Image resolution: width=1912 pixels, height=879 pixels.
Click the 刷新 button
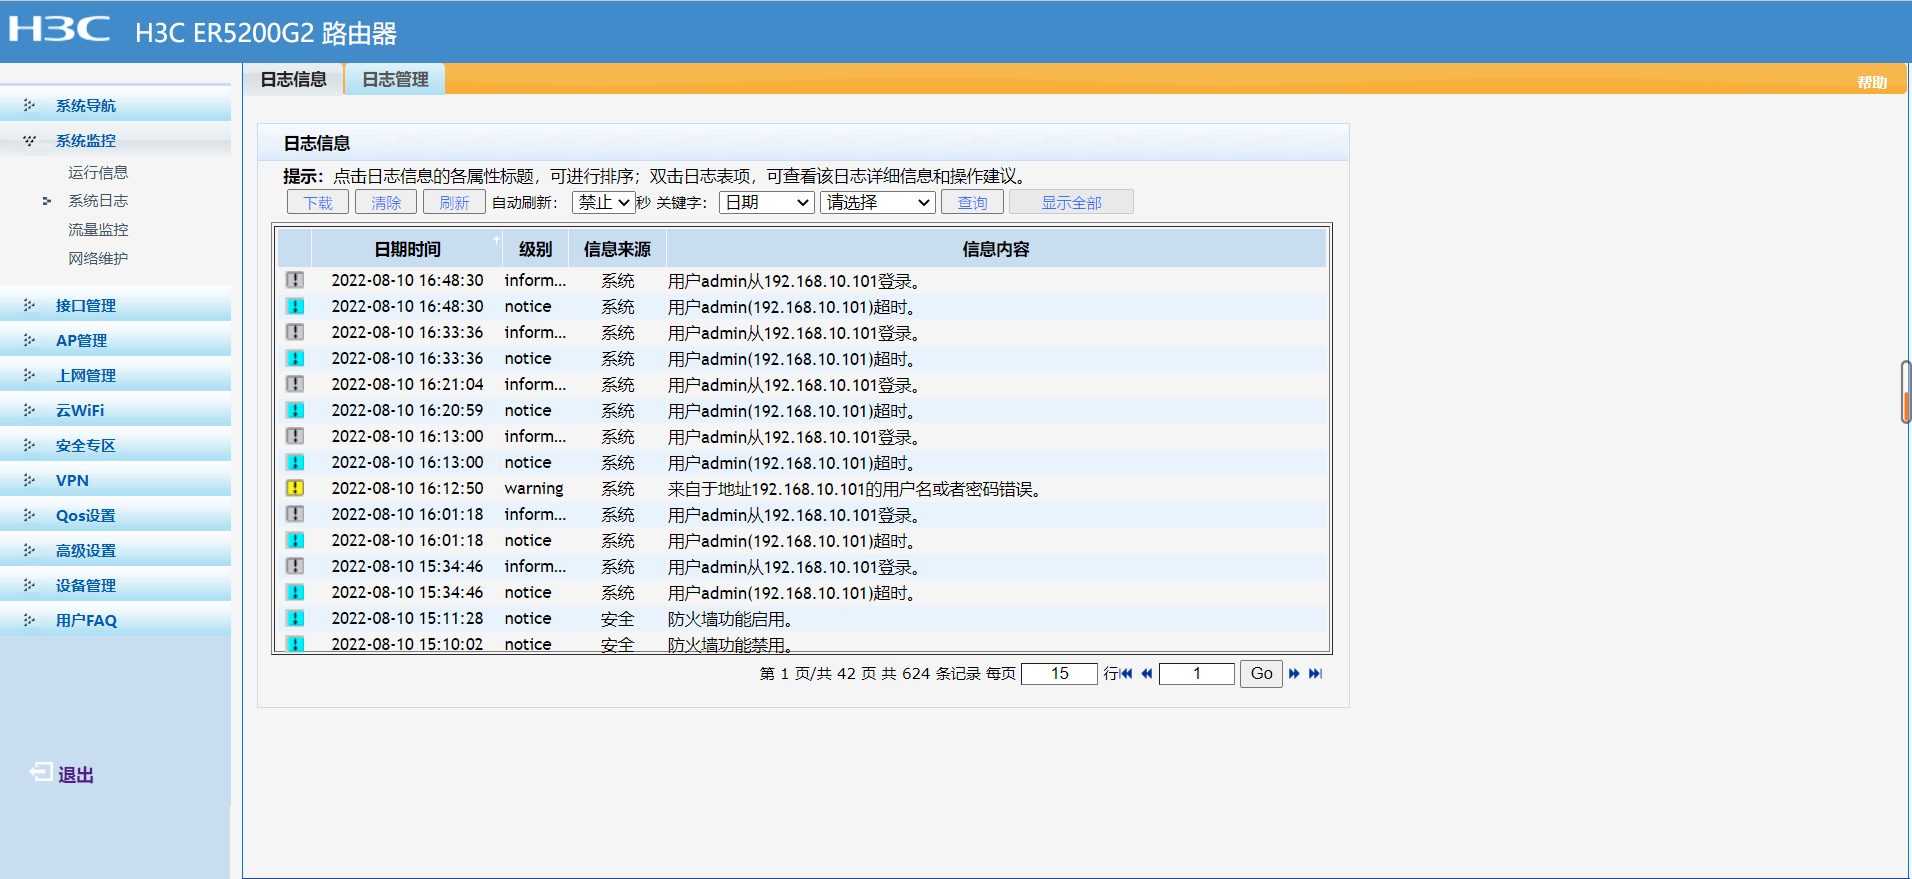454,202
